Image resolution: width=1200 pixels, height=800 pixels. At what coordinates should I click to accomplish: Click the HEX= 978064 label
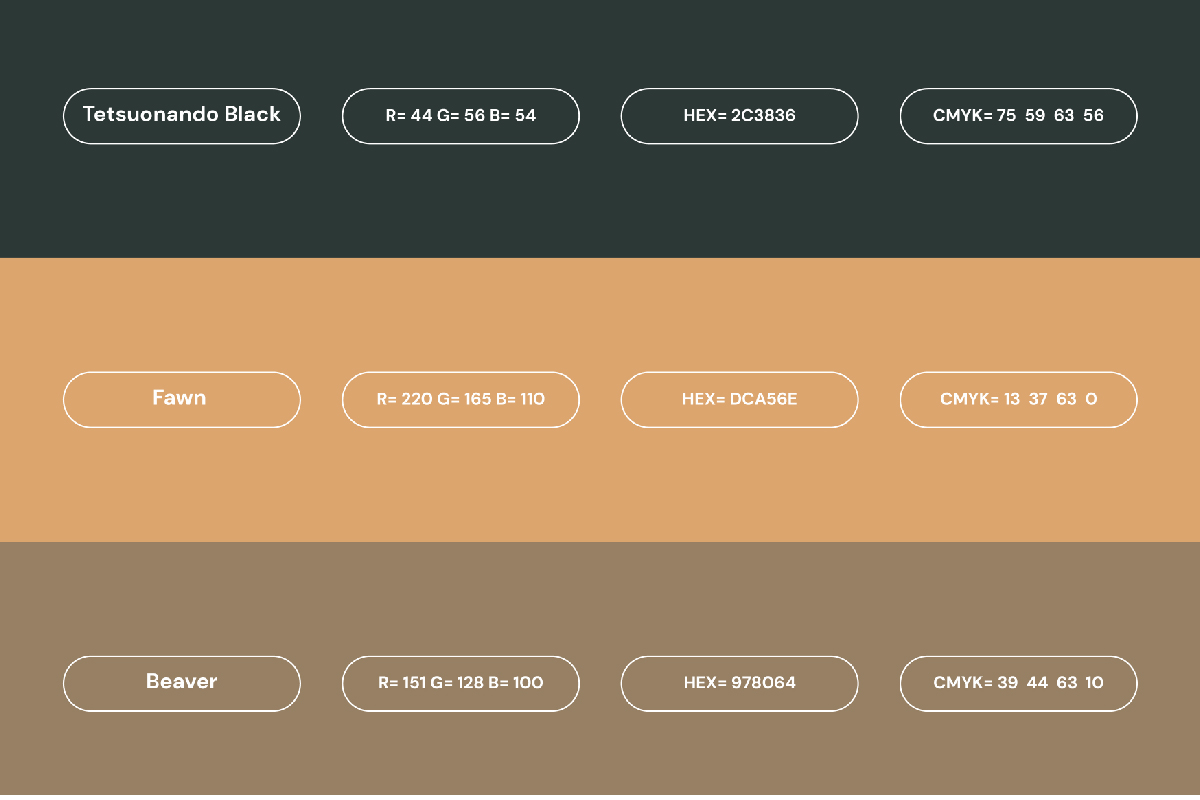(739, 684)
